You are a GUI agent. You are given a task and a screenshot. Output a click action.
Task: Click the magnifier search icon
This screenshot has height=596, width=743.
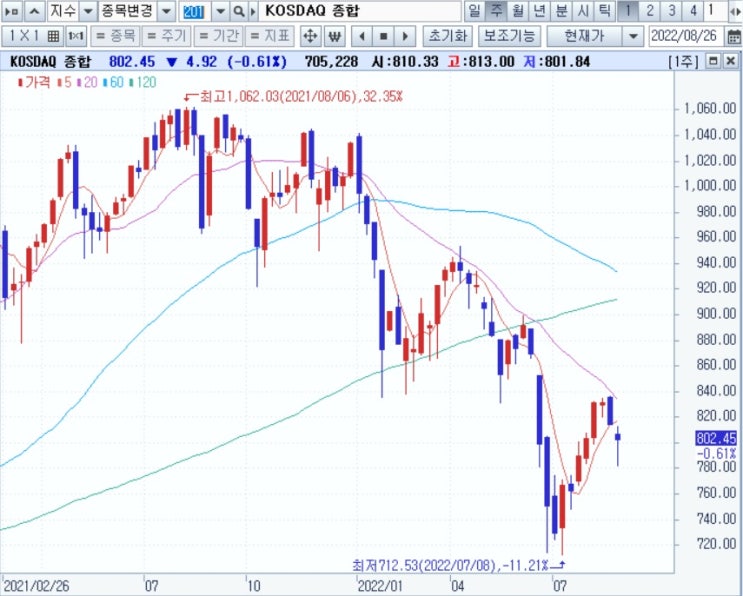239,11
